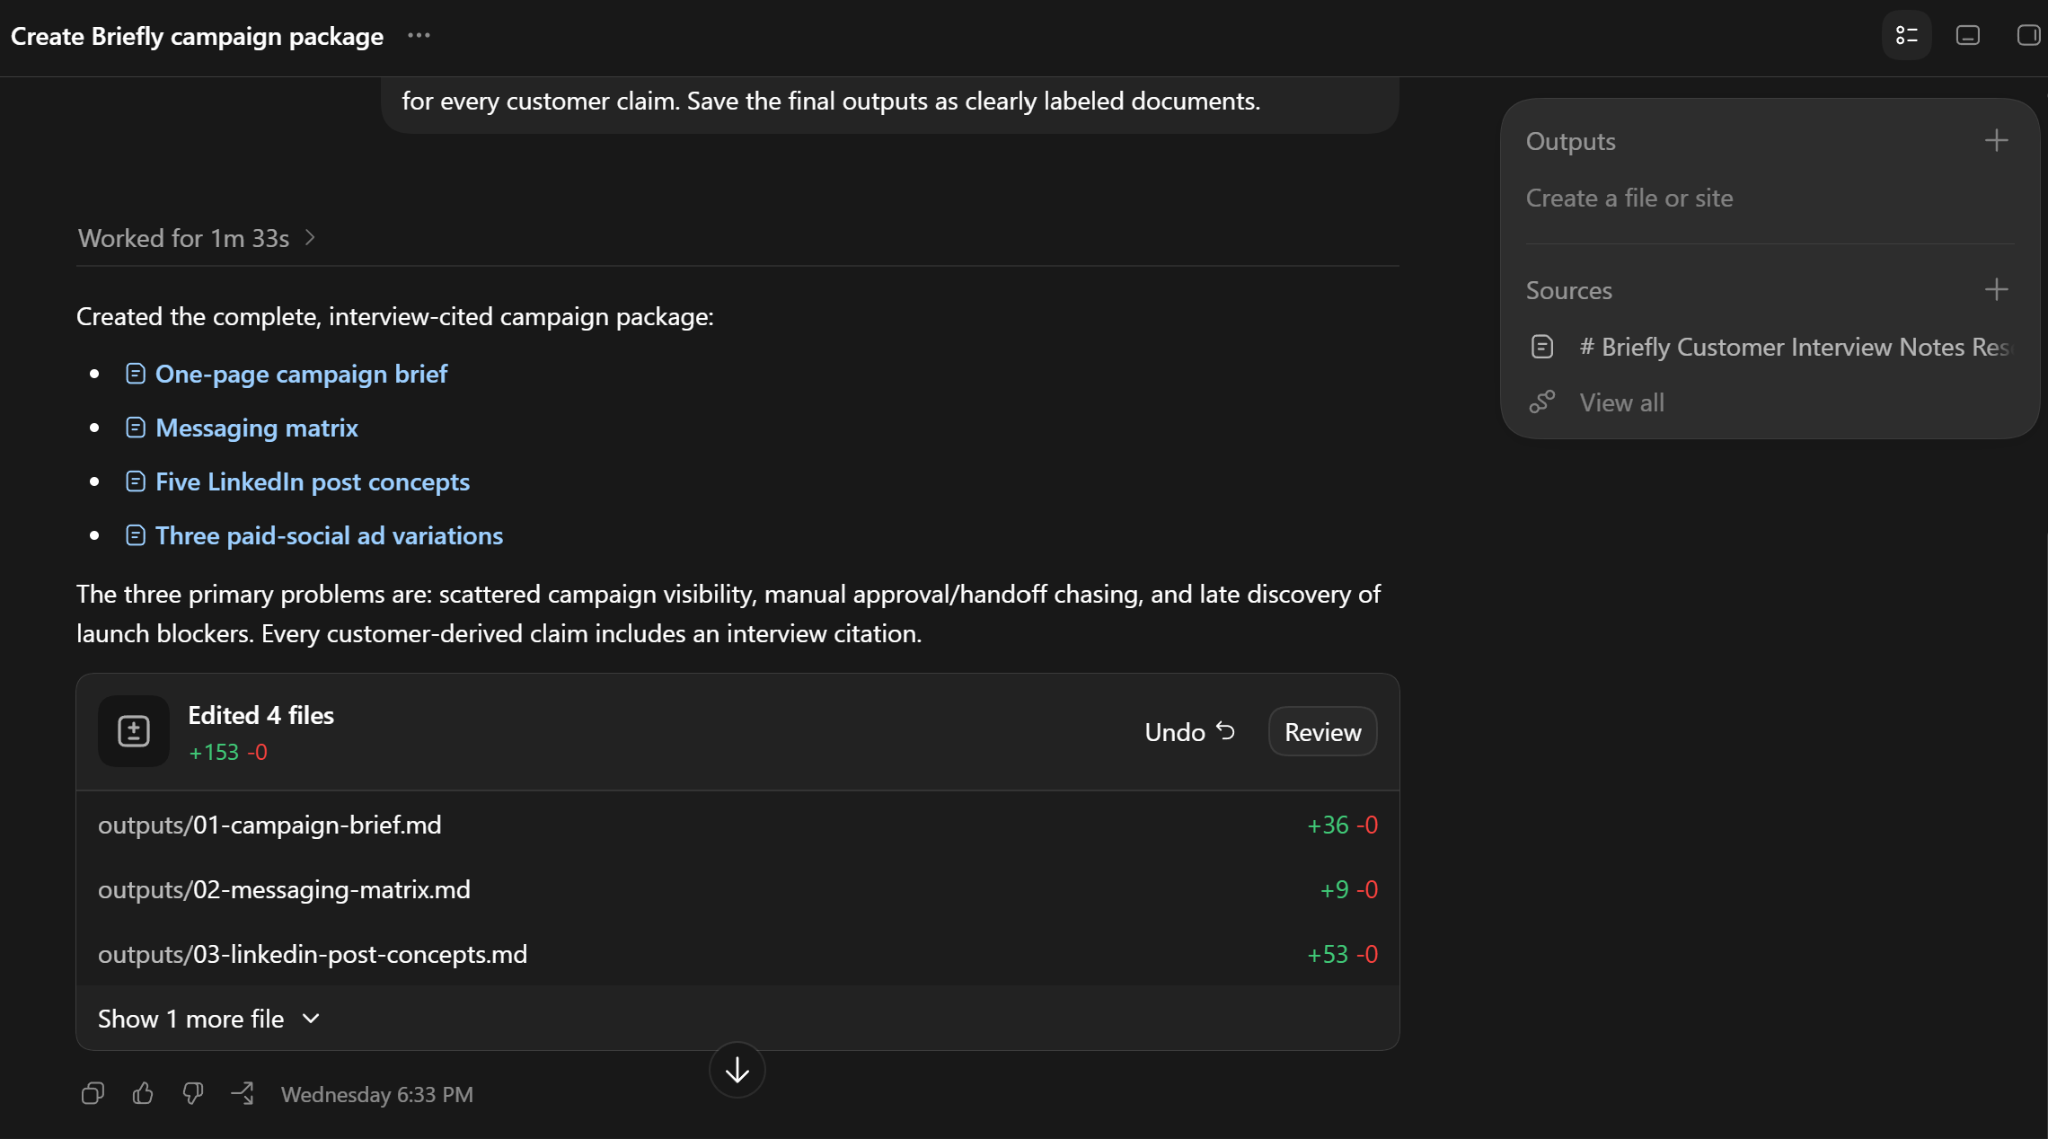Toggle the right sidebar layout icon
Image resolution: width=2048 pixels, height=1139 pixels.
coord(2028,36)
